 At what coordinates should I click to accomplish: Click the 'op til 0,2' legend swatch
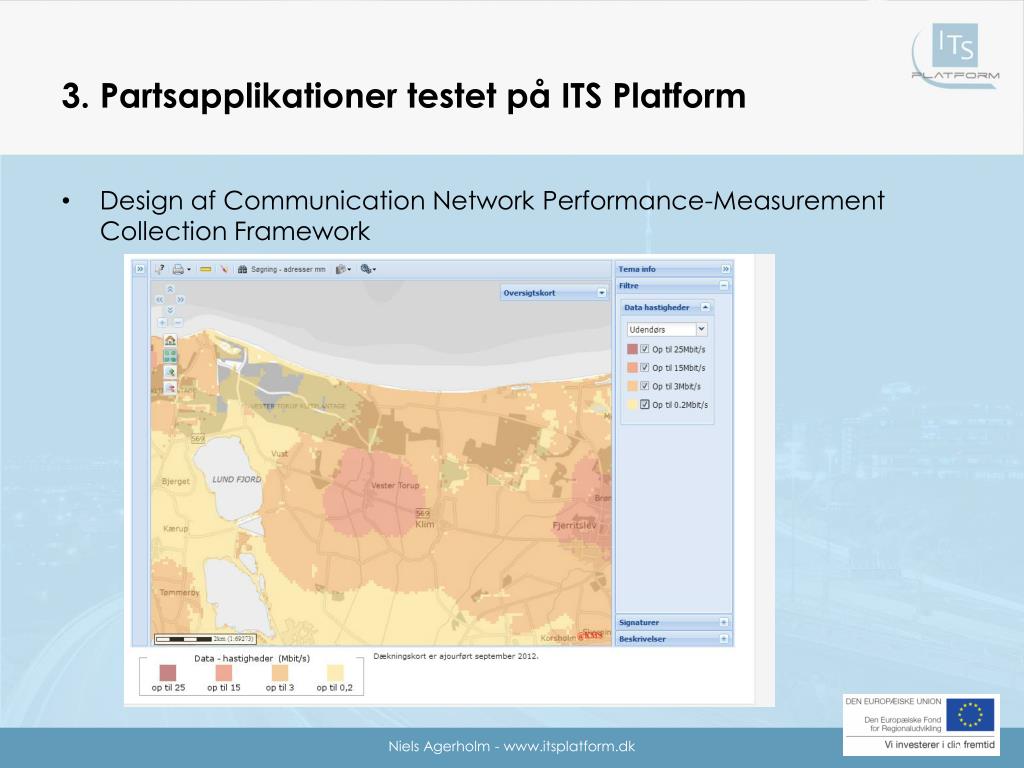[x=334, y=673]
